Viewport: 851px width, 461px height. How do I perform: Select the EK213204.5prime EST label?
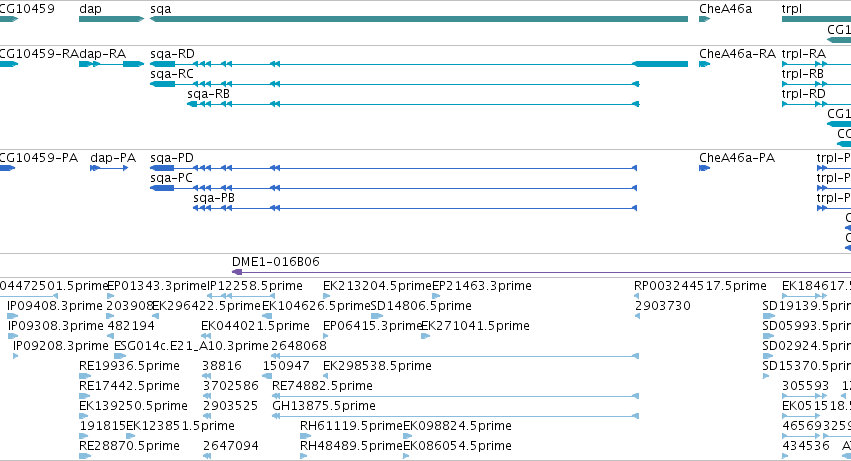377,286
